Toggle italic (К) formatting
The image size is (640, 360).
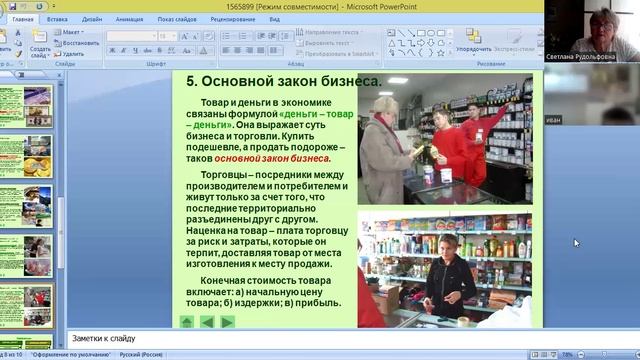(124, 51)
